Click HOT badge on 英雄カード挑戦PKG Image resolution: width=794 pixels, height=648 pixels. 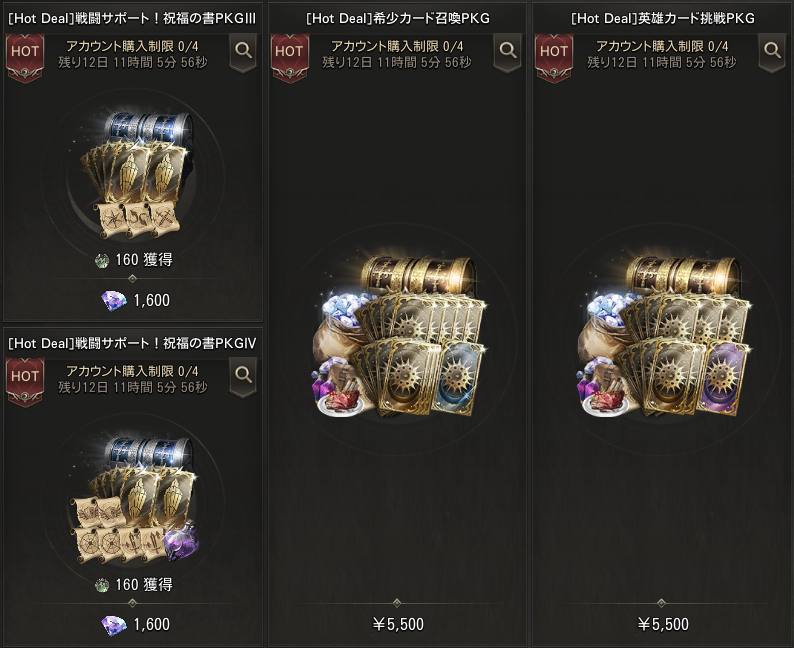(554, 58)
